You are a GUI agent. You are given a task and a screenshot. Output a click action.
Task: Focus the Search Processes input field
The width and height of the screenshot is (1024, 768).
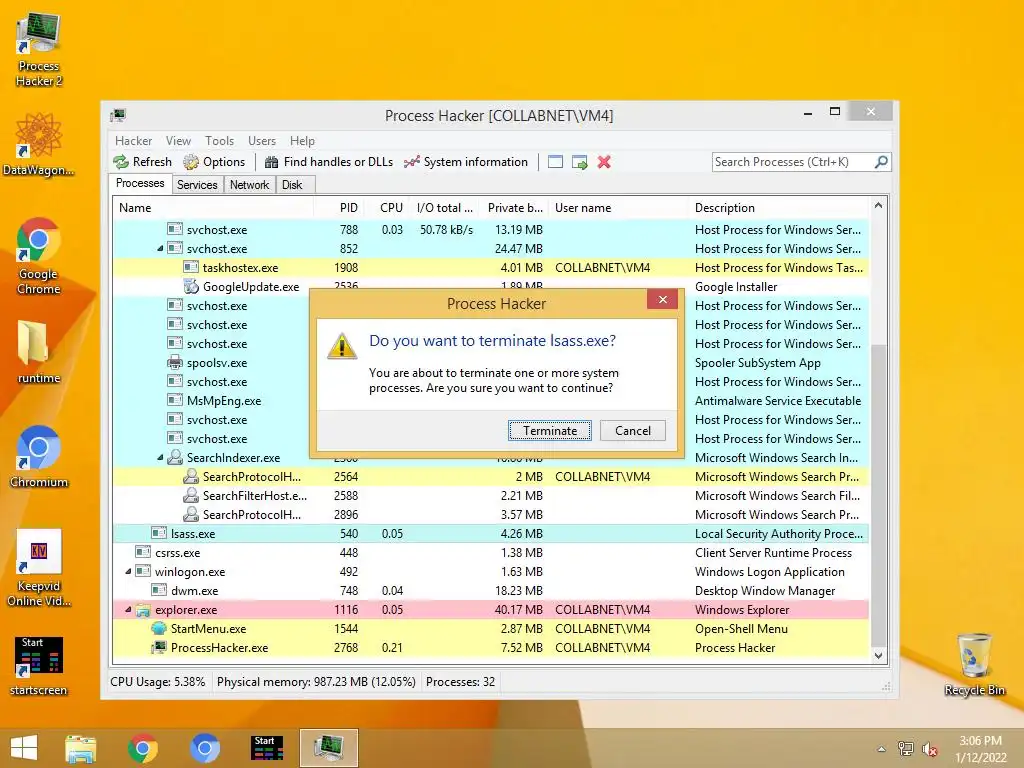(793, 162)
